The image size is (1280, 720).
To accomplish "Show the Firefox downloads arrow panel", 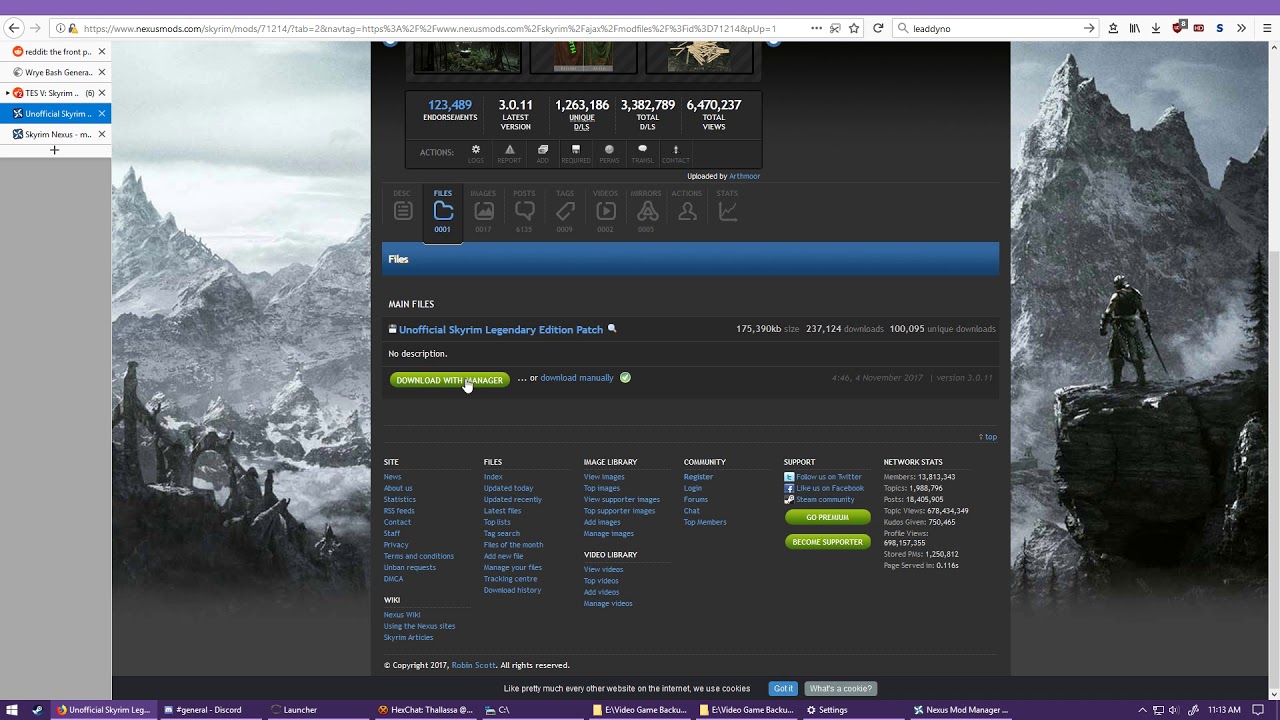I will click(x=1156, y=28).
